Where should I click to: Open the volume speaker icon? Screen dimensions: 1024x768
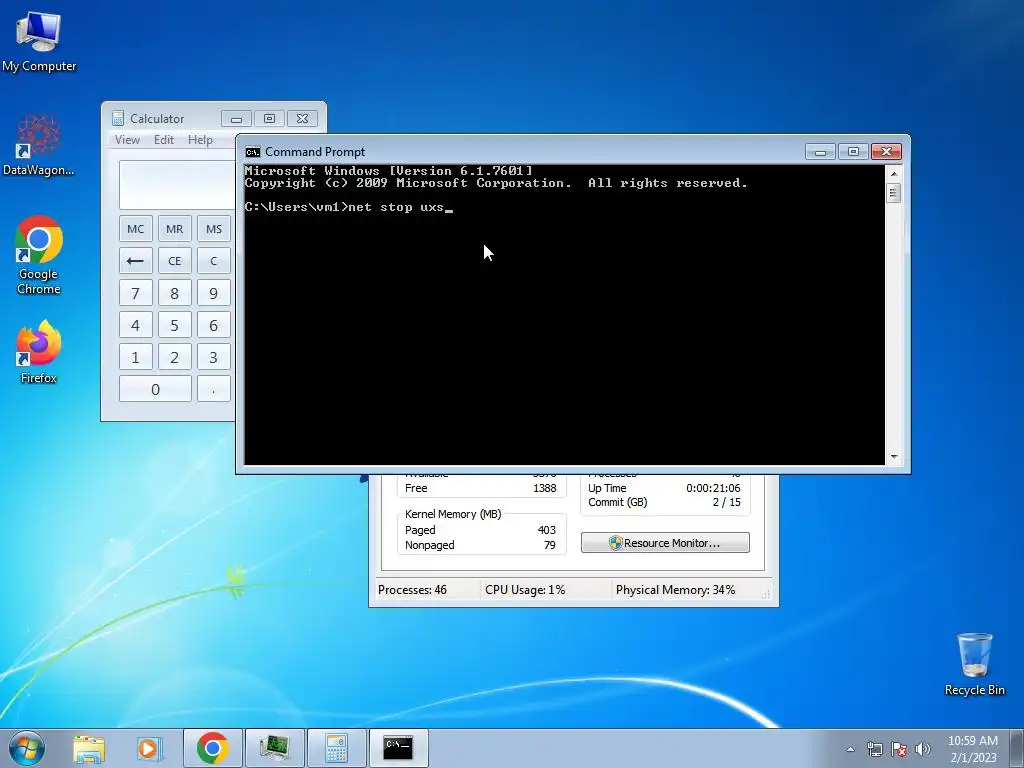coord(923,749)
